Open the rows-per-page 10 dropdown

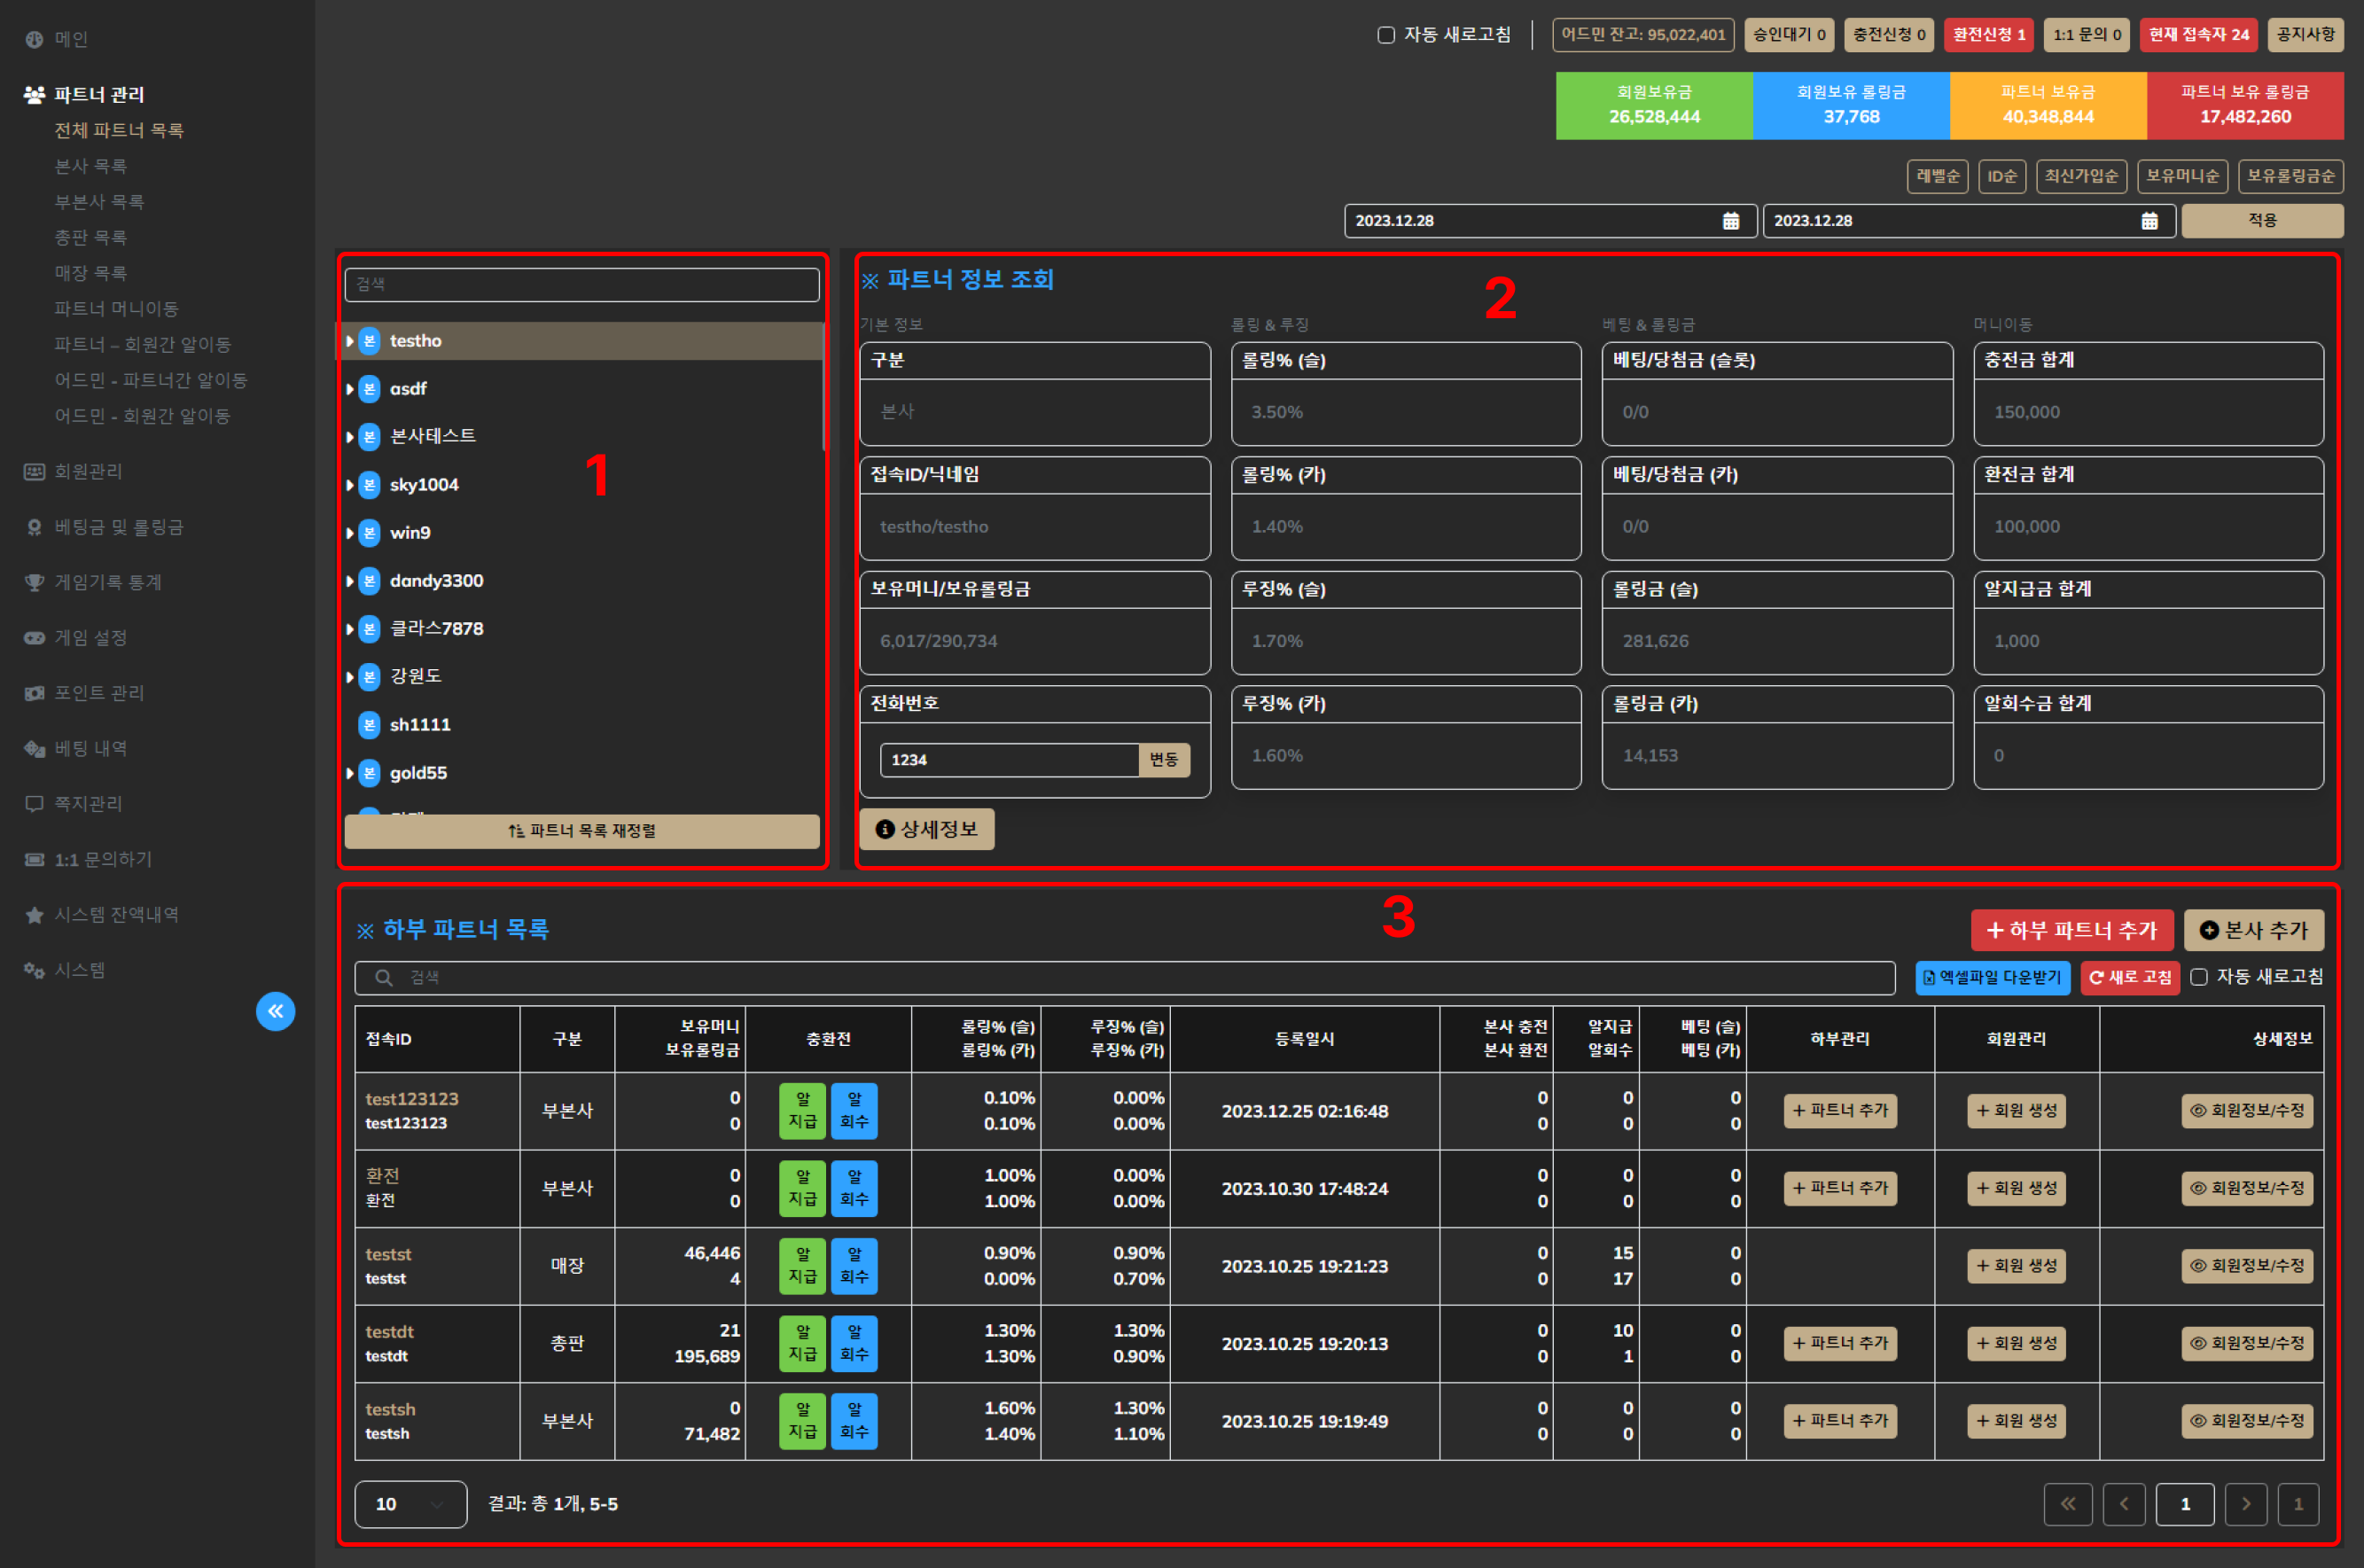pos(410,1504)
